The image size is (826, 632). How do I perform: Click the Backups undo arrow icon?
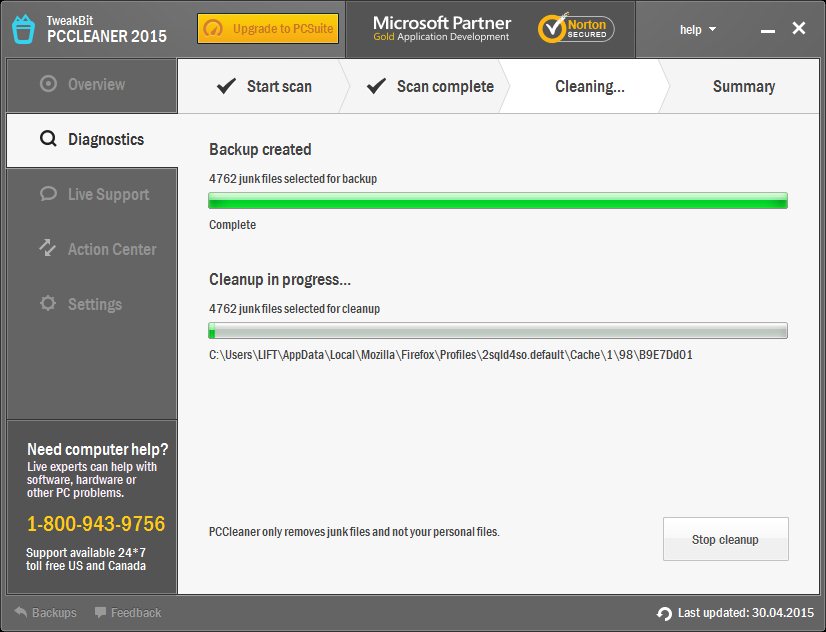tap(21, 612)
